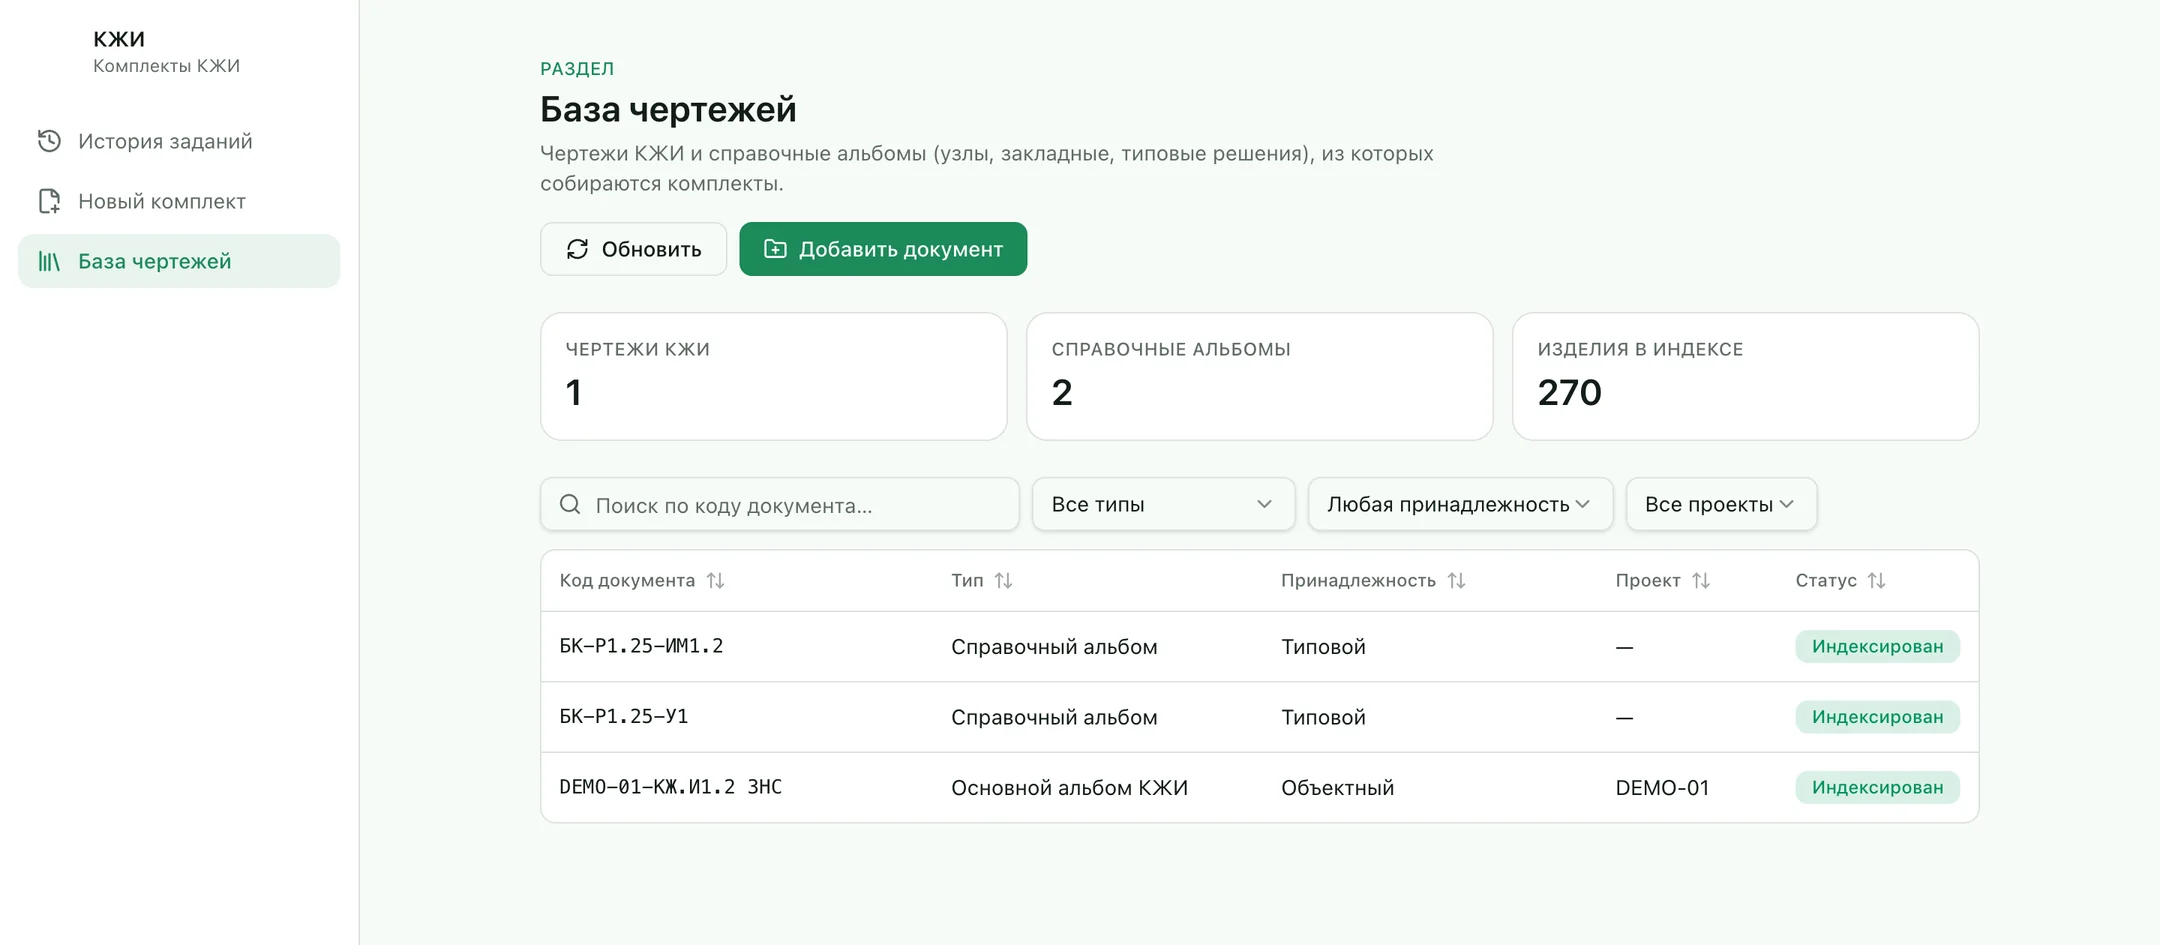
Task: Select База чертежей sidebar item
Action: [x=179, y=261]
